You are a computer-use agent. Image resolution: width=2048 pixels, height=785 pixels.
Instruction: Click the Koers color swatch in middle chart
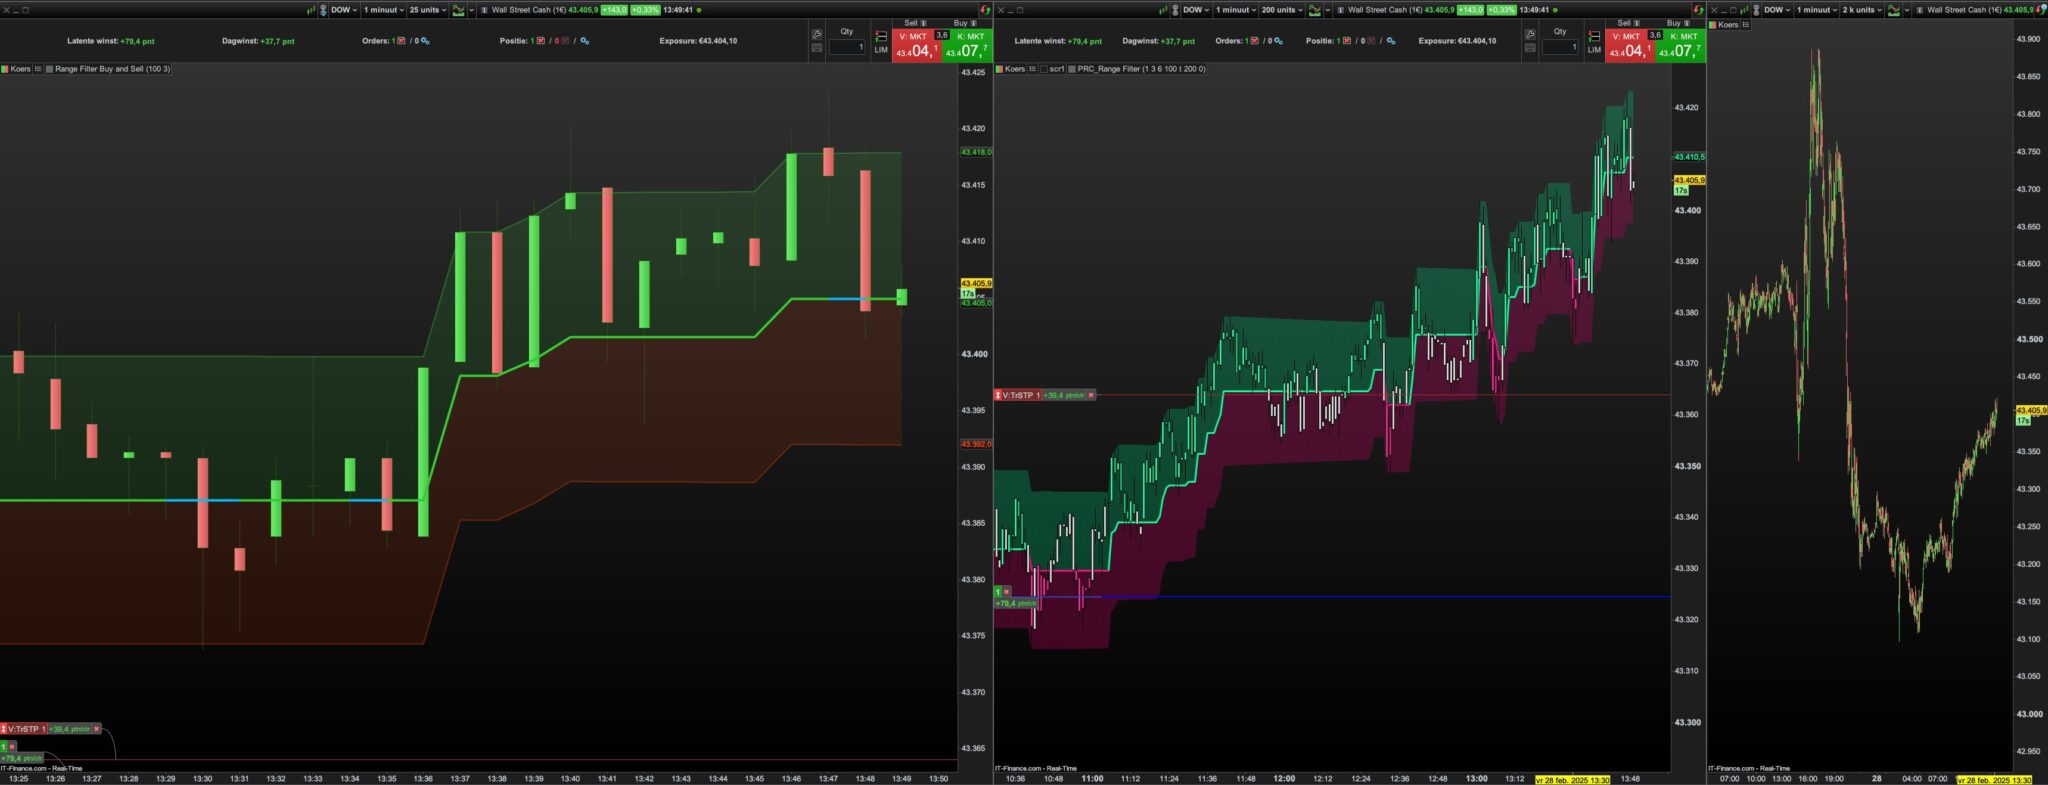[999, 69]
